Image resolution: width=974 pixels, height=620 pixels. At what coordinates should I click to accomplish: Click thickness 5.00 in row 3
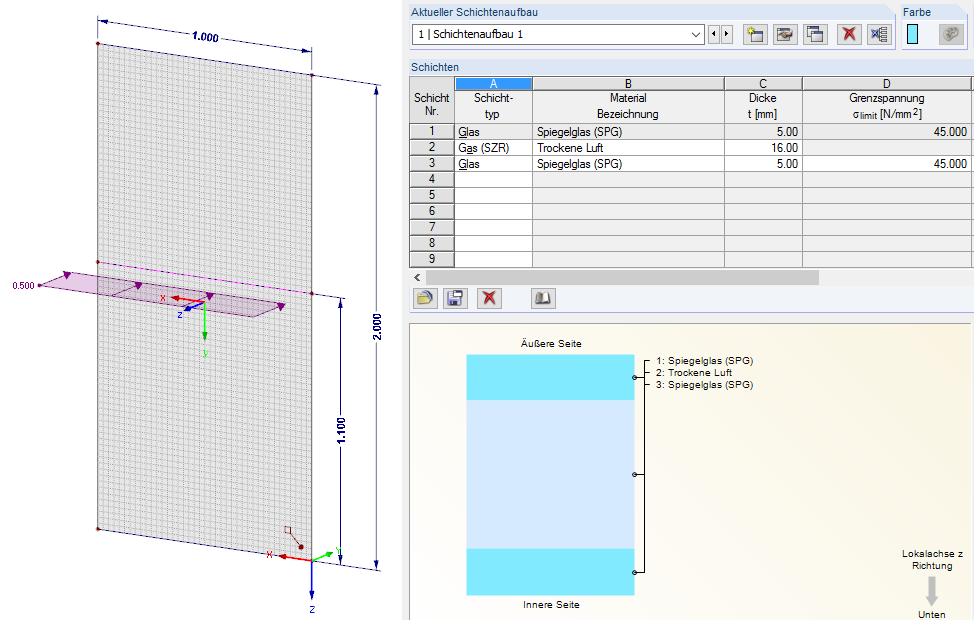(x=763, y=164)
